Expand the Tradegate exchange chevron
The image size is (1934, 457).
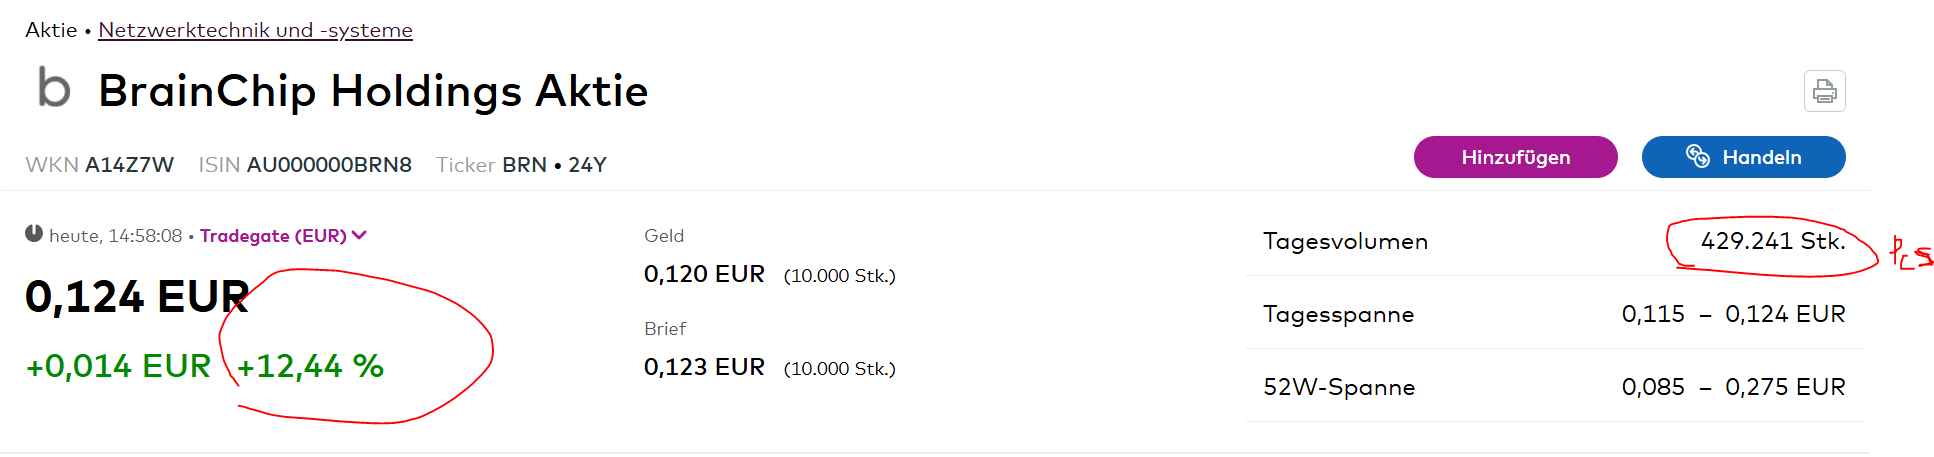(360, 235)
